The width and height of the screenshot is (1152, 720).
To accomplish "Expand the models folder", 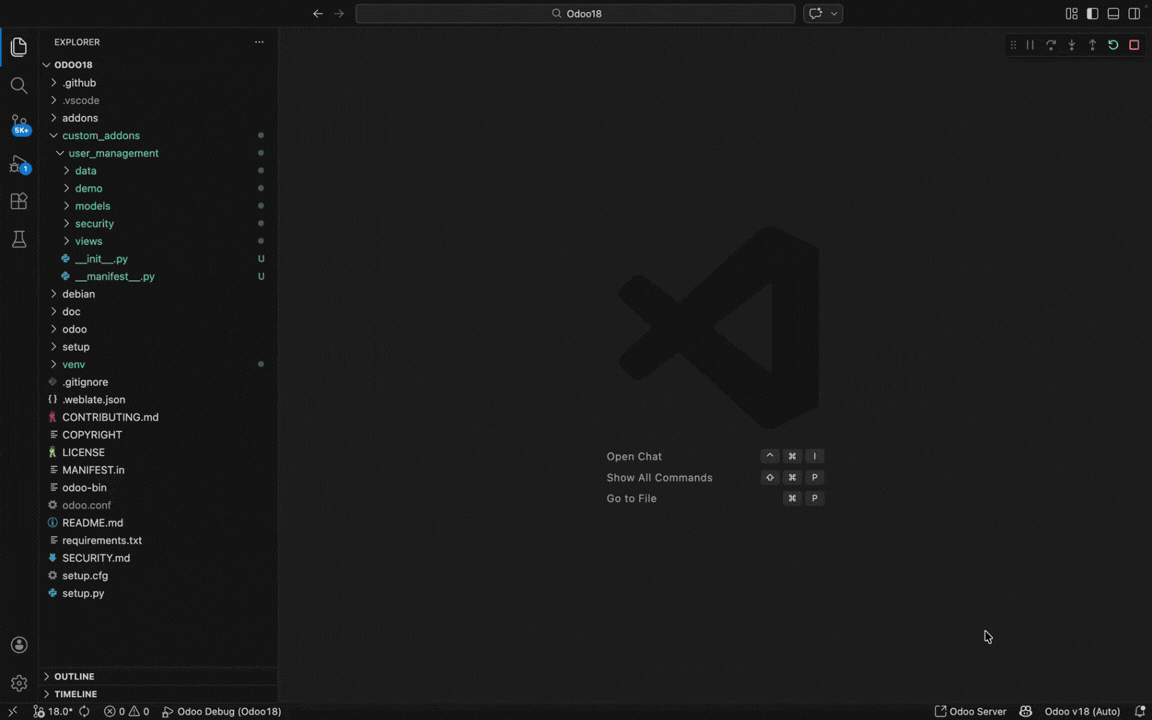I will [x=158, y=206].
